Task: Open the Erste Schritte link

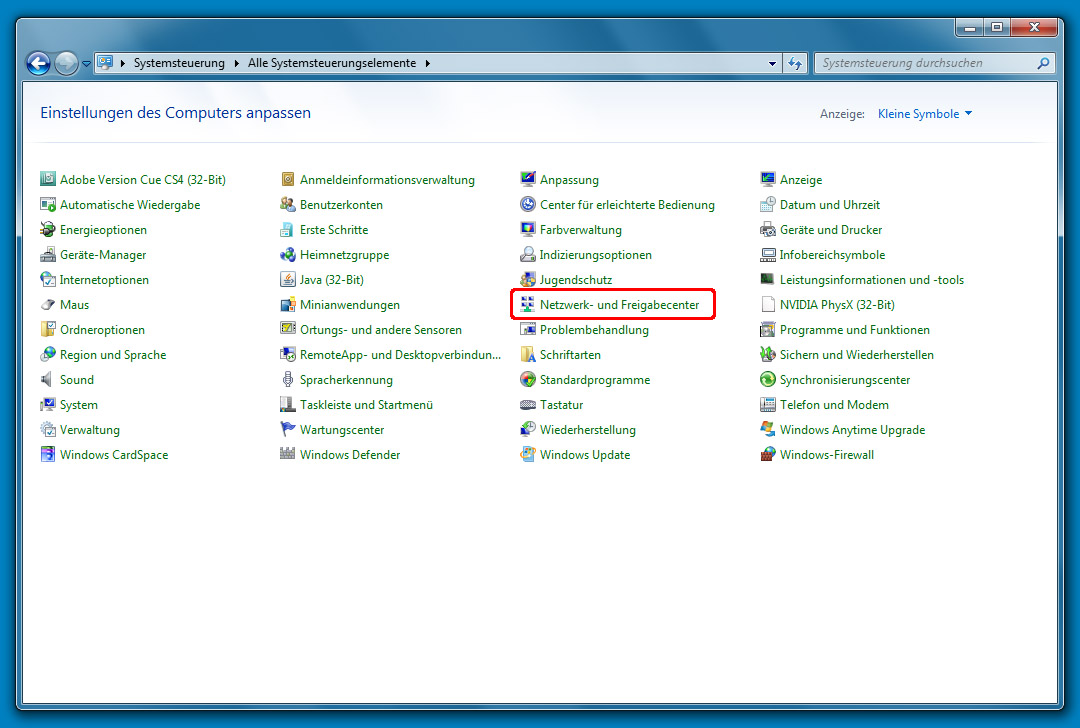Action: point(334,230)
